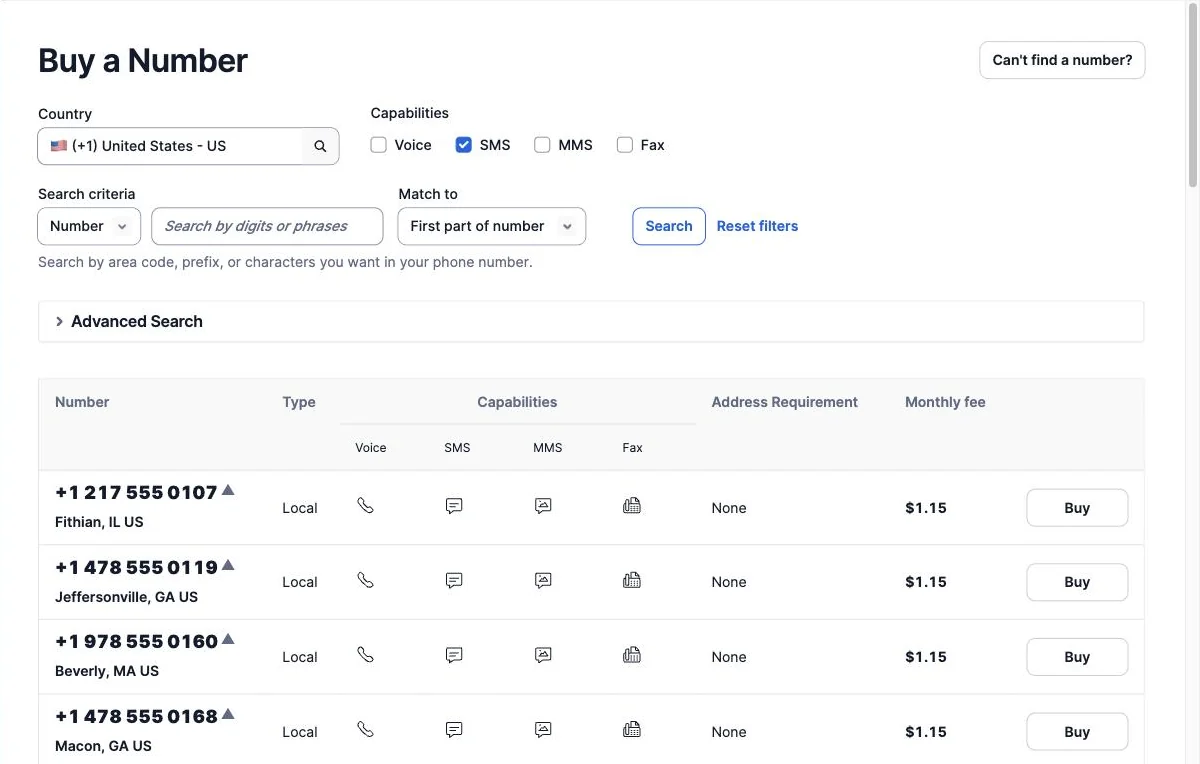Click the voice phone icon for +1 978 555 0160
This screenshot has height=764, width=1200.
tap(365, 655)
